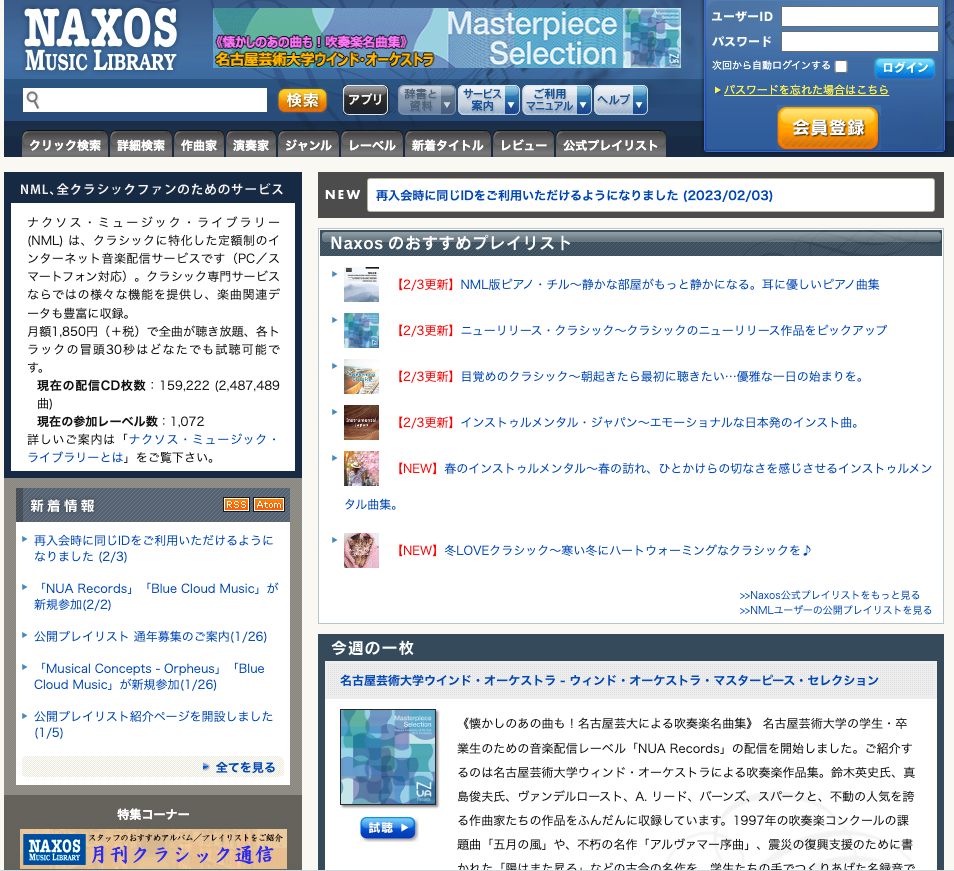Screen dimensions: 954x871
Task: Open 春のインストゥルメンタル playlist link
Action: 638,486
